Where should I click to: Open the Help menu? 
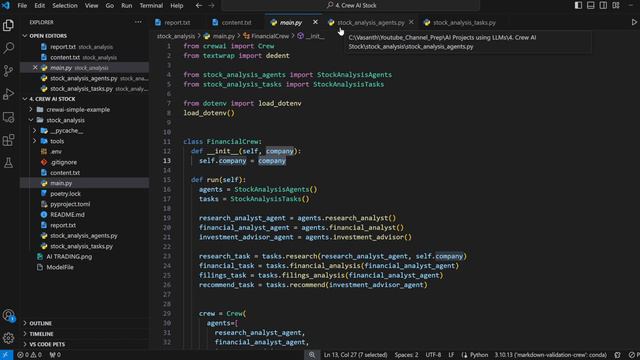point(177,6)
